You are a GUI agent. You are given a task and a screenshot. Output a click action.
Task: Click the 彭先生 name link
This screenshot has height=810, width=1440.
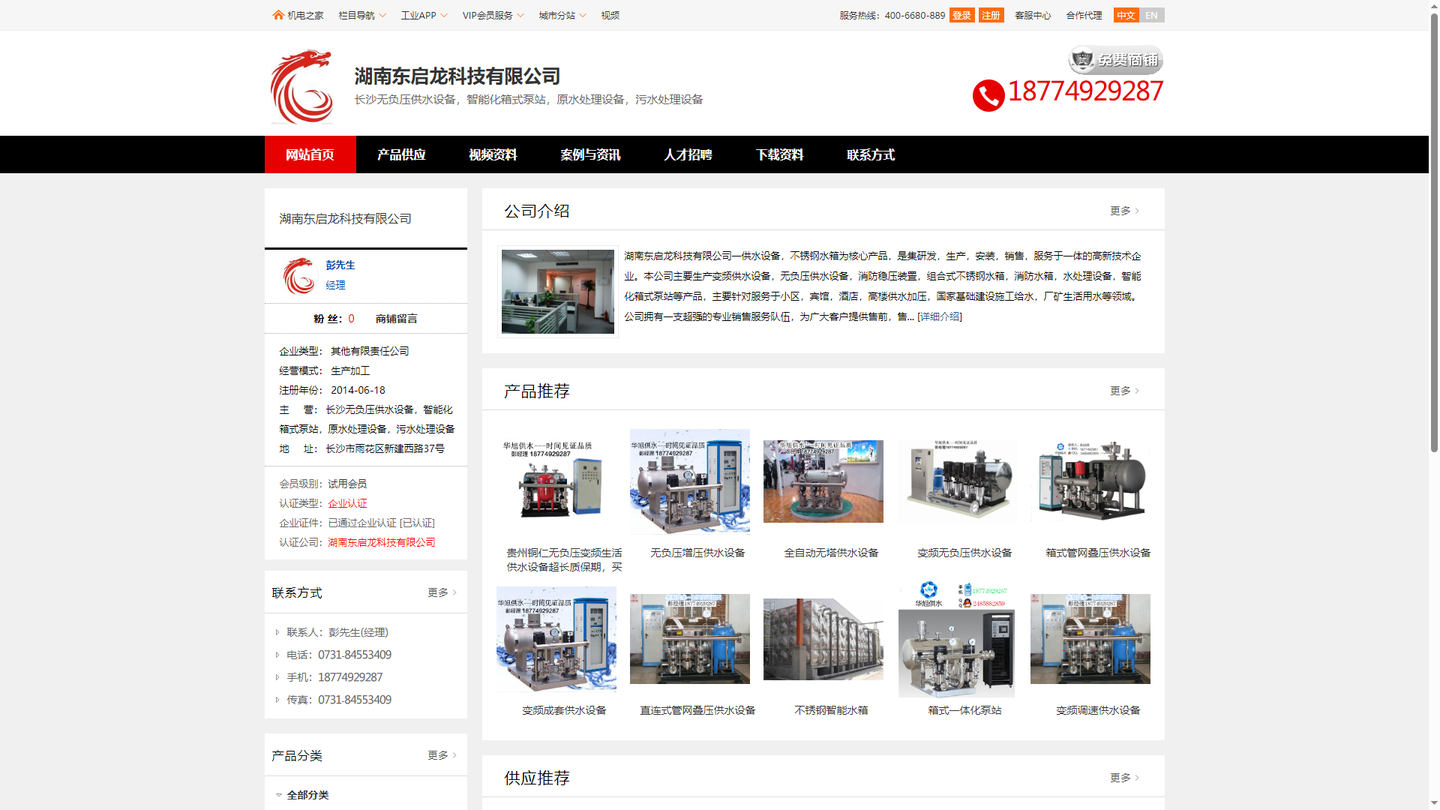coord(340,265)
